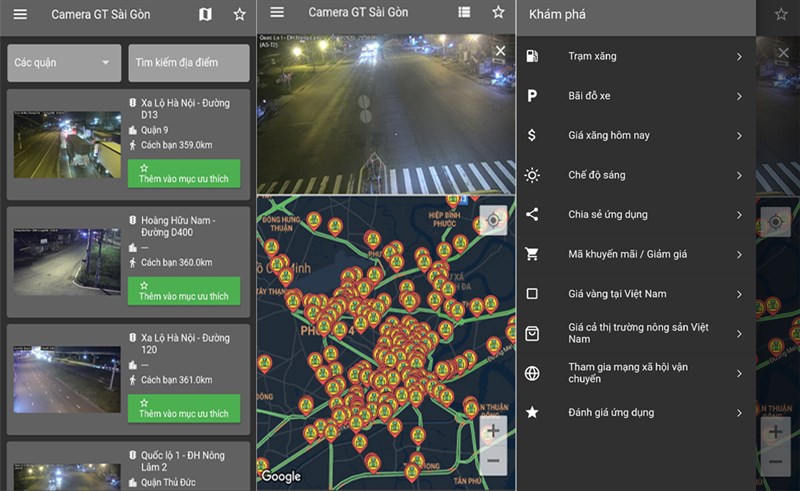Expand chevron next to Chế độ sáng
The width and height of the screenshot is (800, 491).
[739, 176]
